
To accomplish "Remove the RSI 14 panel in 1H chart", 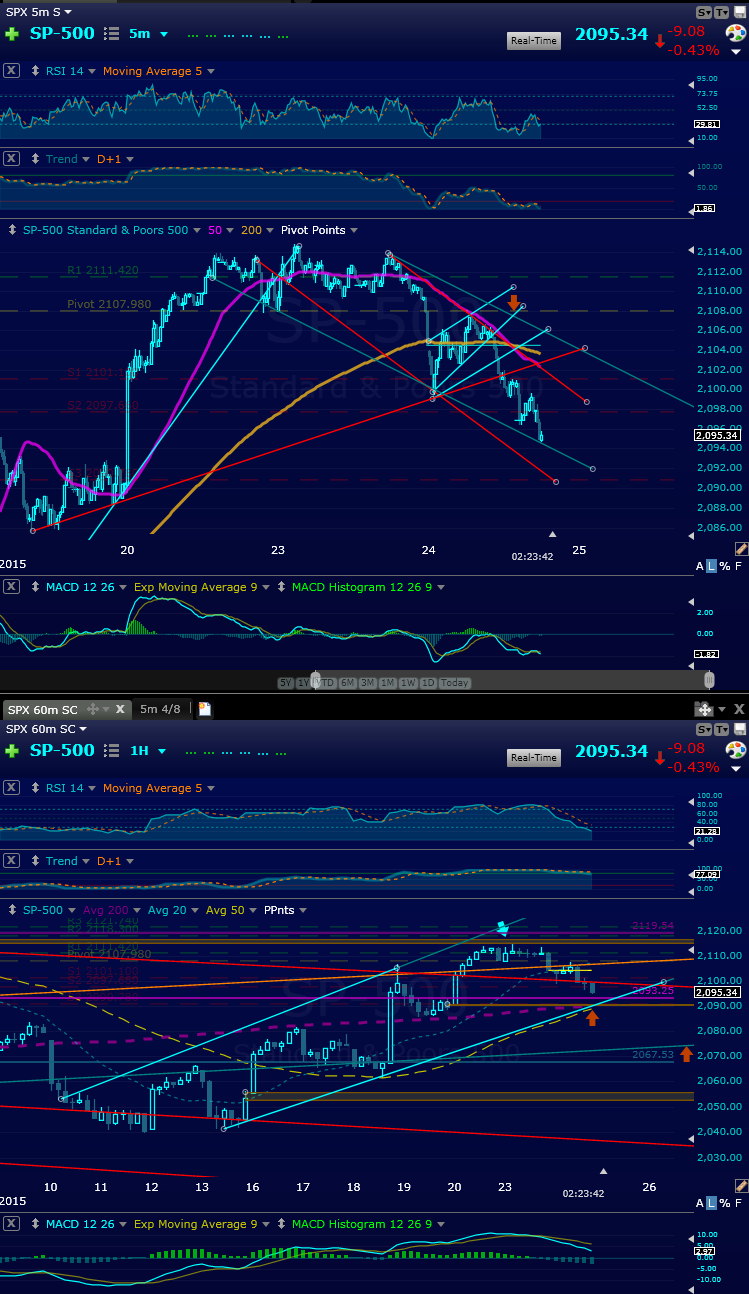I will [11, 788].
